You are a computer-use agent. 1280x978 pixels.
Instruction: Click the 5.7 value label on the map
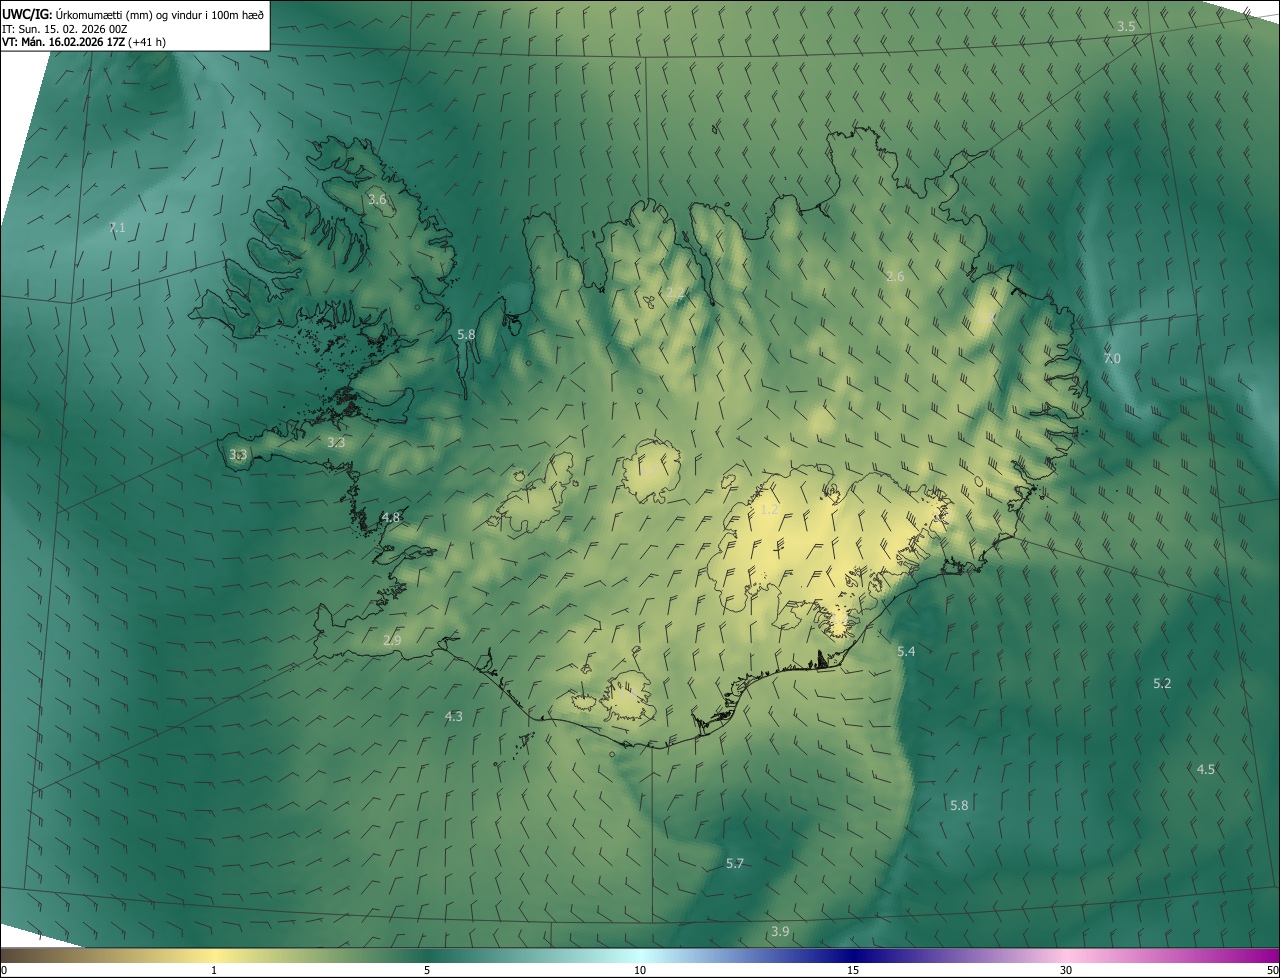coord(735,863)
